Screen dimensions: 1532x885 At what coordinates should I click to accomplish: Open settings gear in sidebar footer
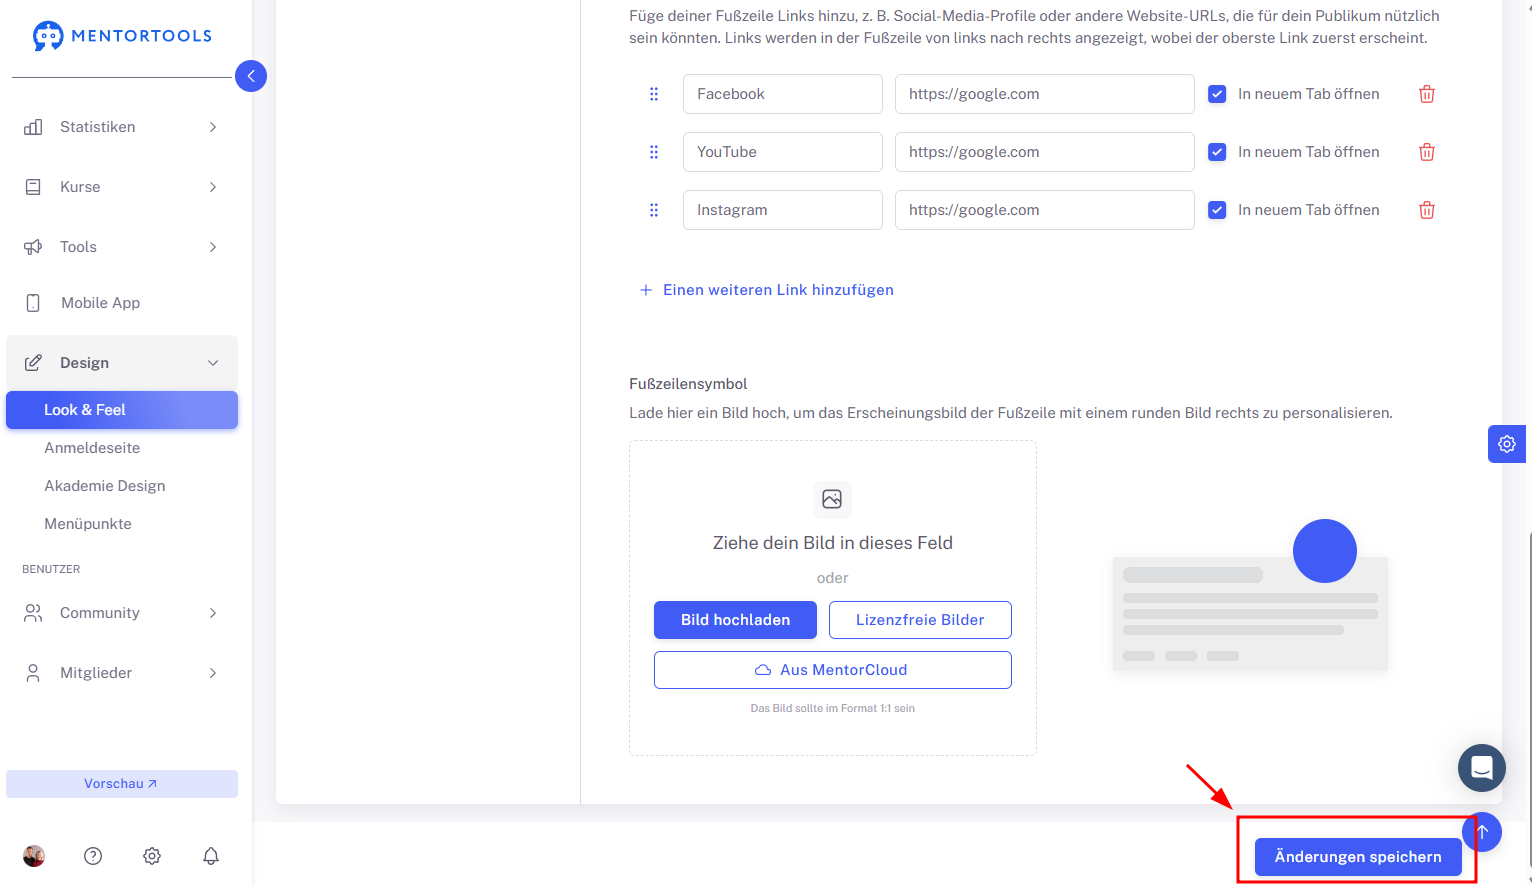pyautogui.click(x=152, y=856)
